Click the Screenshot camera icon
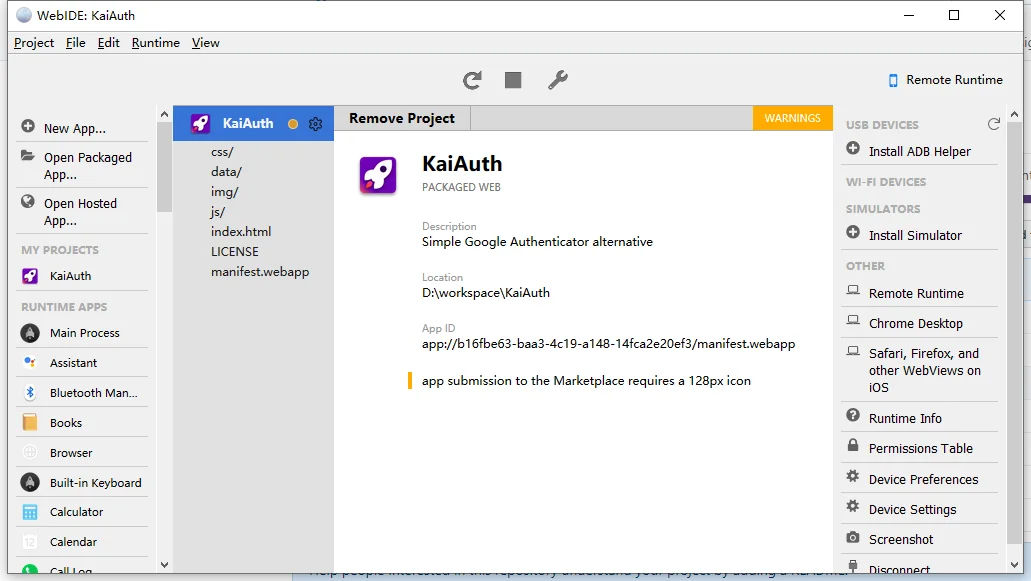This screenshot has width=1031, height=581. click(x=852, y=538)
